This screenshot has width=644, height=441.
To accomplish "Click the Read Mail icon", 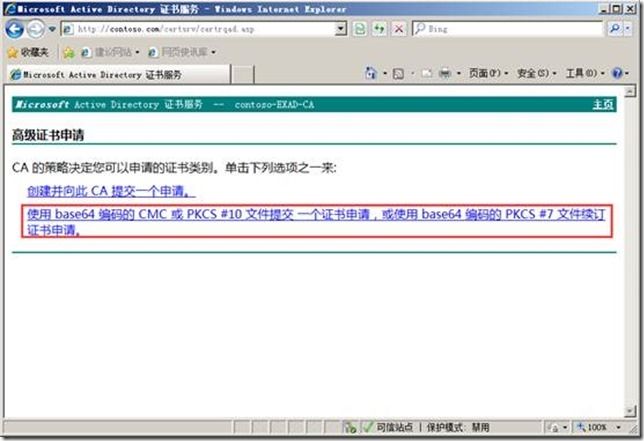I will pyautogui.click(x=427, y=74).
